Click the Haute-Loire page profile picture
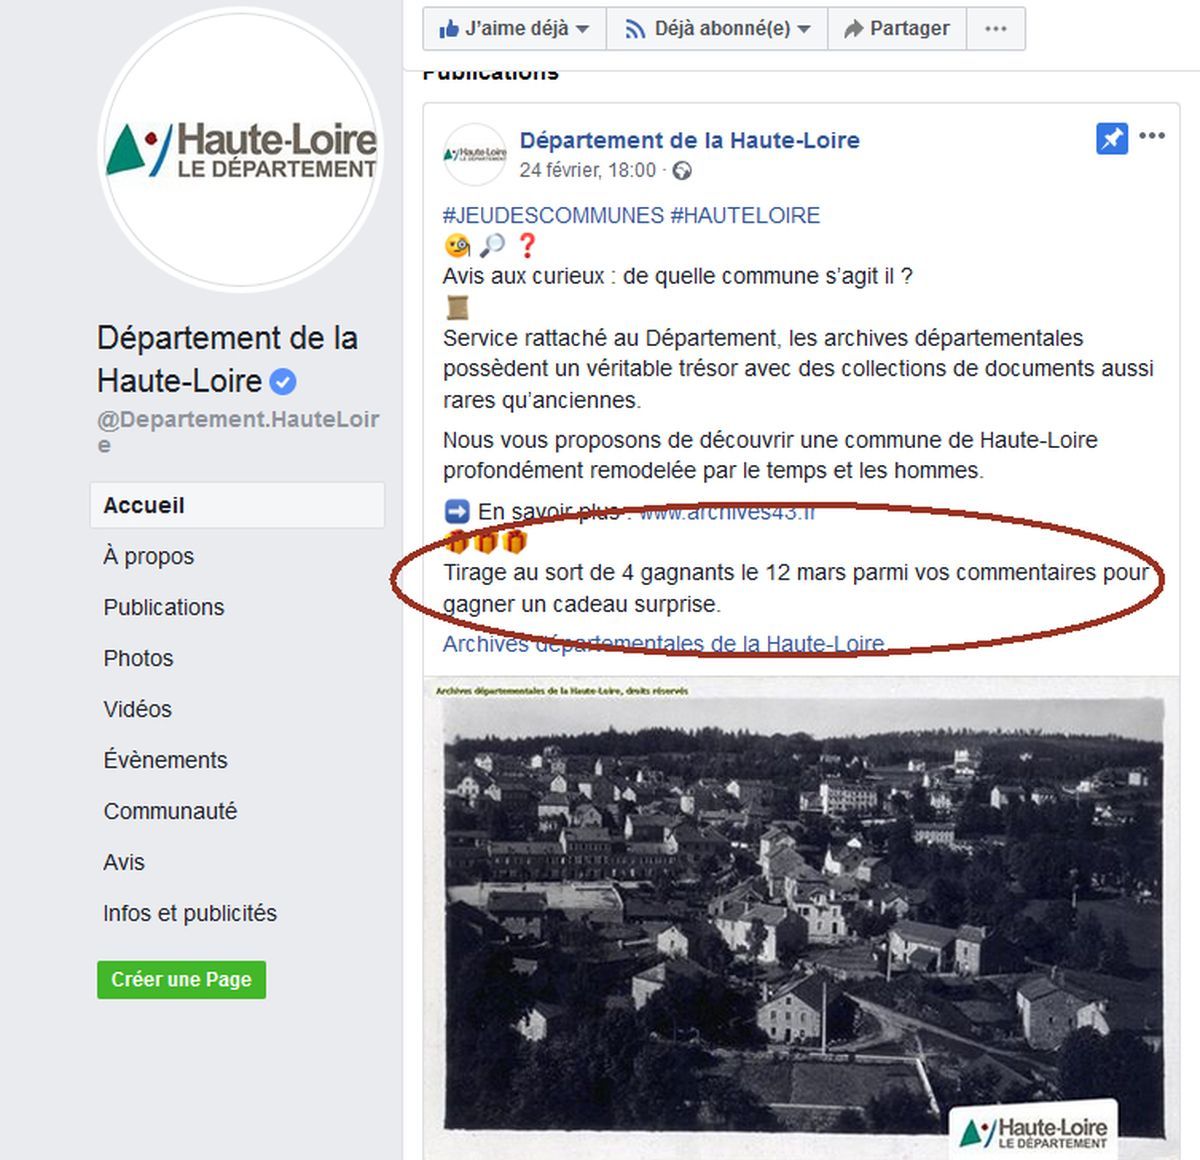 (x=241, y=149)
